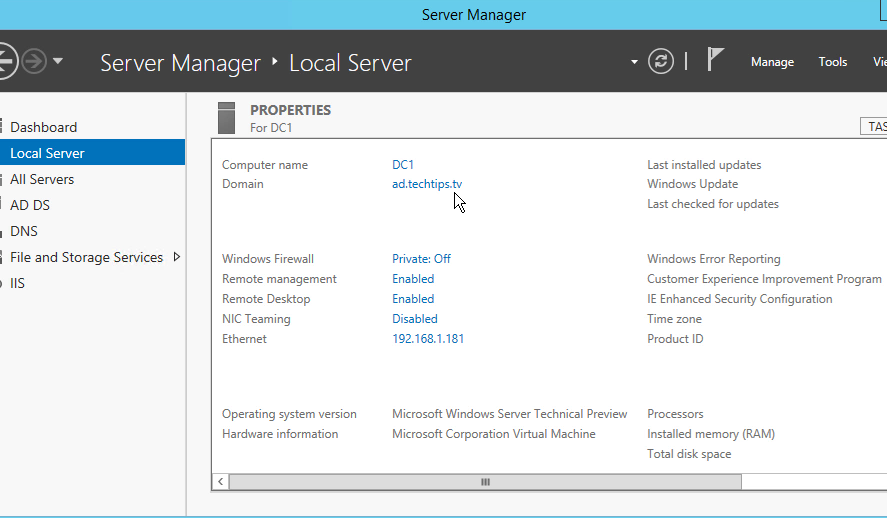Click the Operating system version label
Screen dimensions: 887x518
pyautogui.click(x=289, y=414)
